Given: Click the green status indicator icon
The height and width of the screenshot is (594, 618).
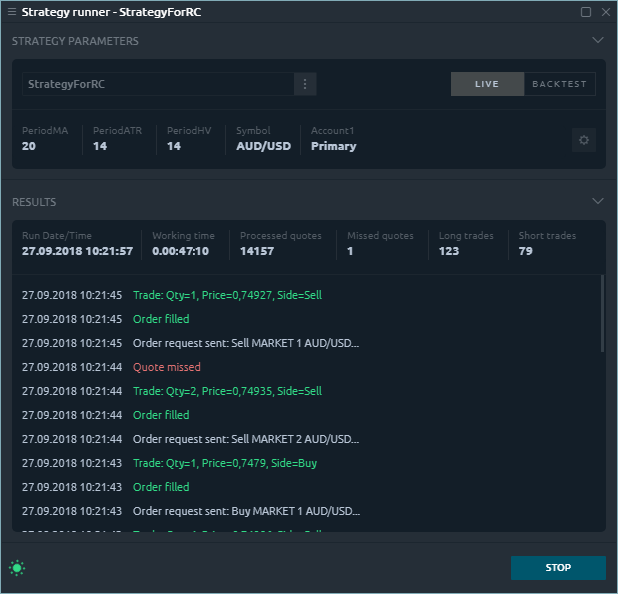Looking at the screenshot, I should [x=17, y=568].
